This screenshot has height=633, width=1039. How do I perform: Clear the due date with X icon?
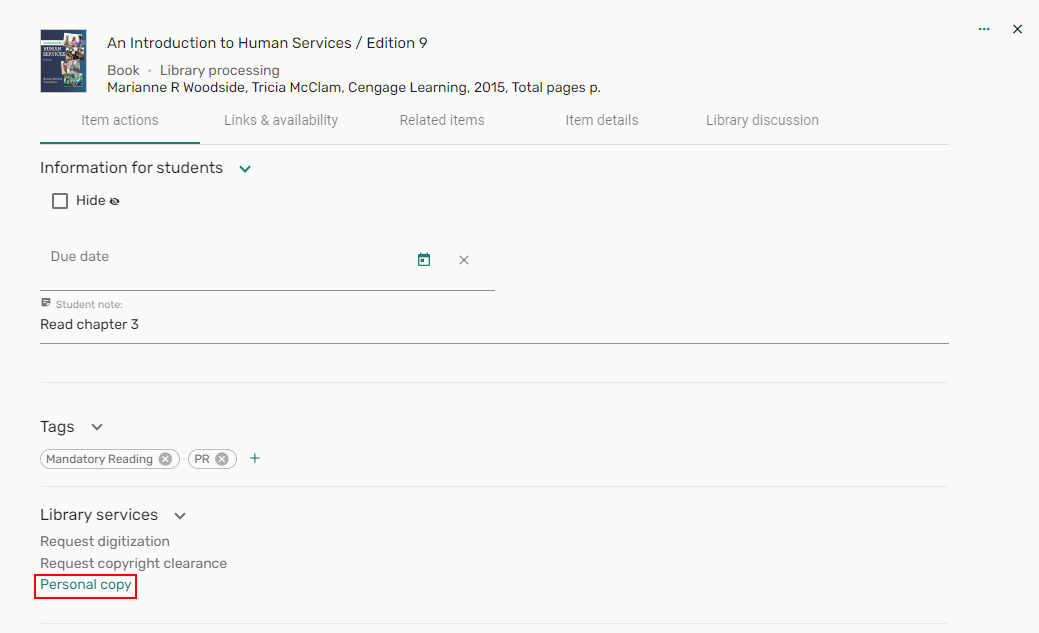[464, 260]
